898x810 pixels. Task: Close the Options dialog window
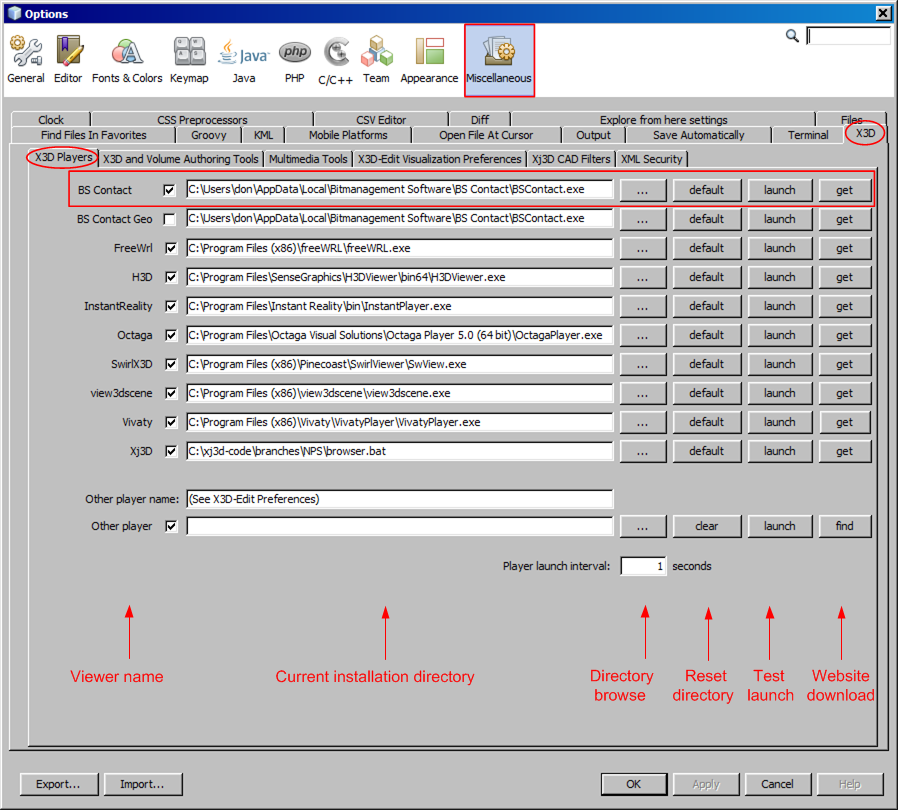coord(884,13)
